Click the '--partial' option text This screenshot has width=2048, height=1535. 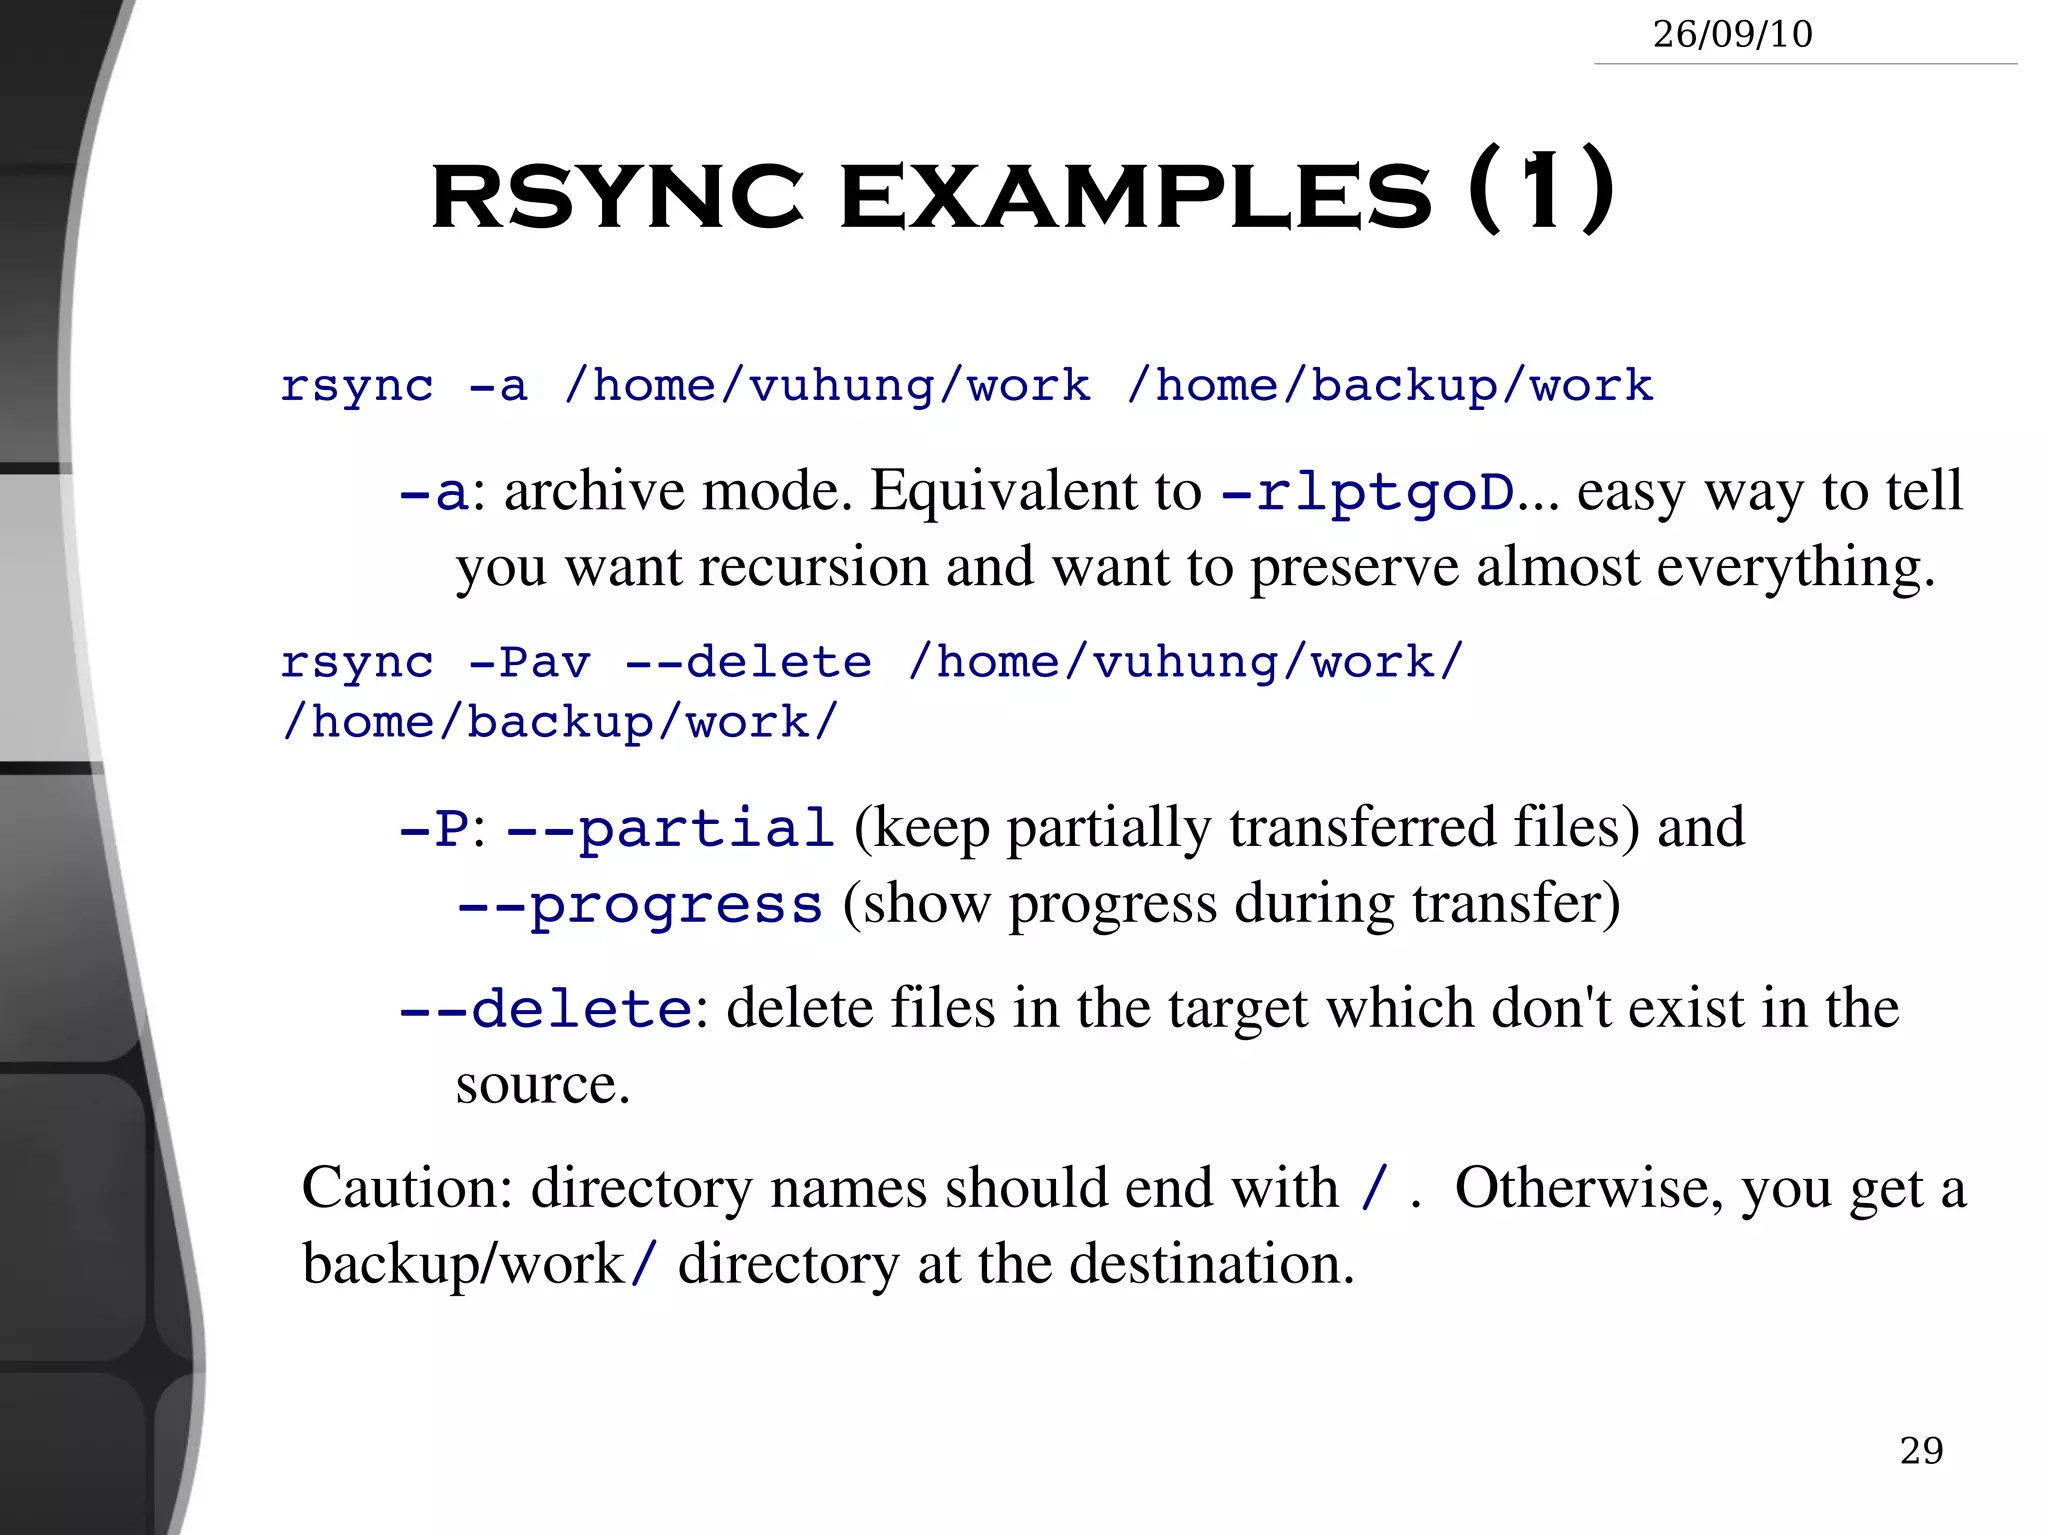tap(670, 829)
